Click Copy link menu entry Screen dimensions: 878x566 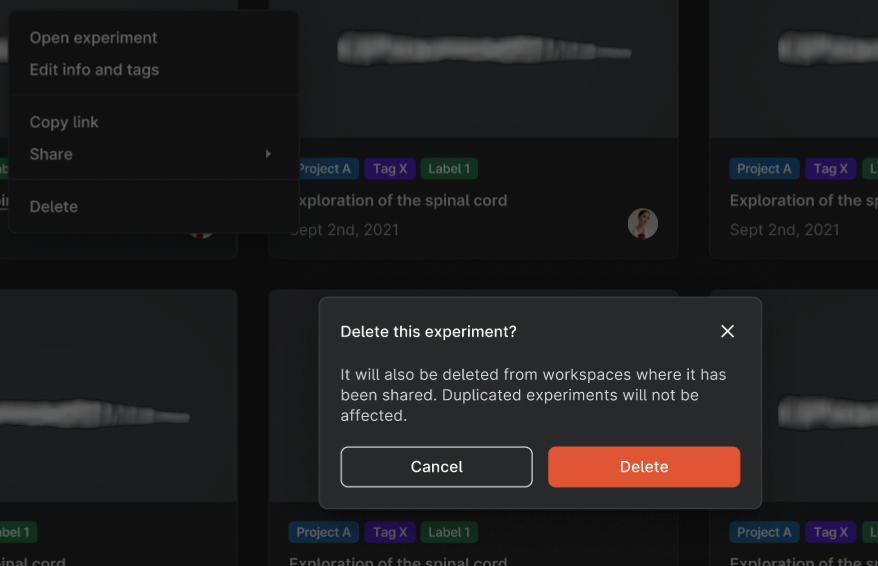pos(64,122)
